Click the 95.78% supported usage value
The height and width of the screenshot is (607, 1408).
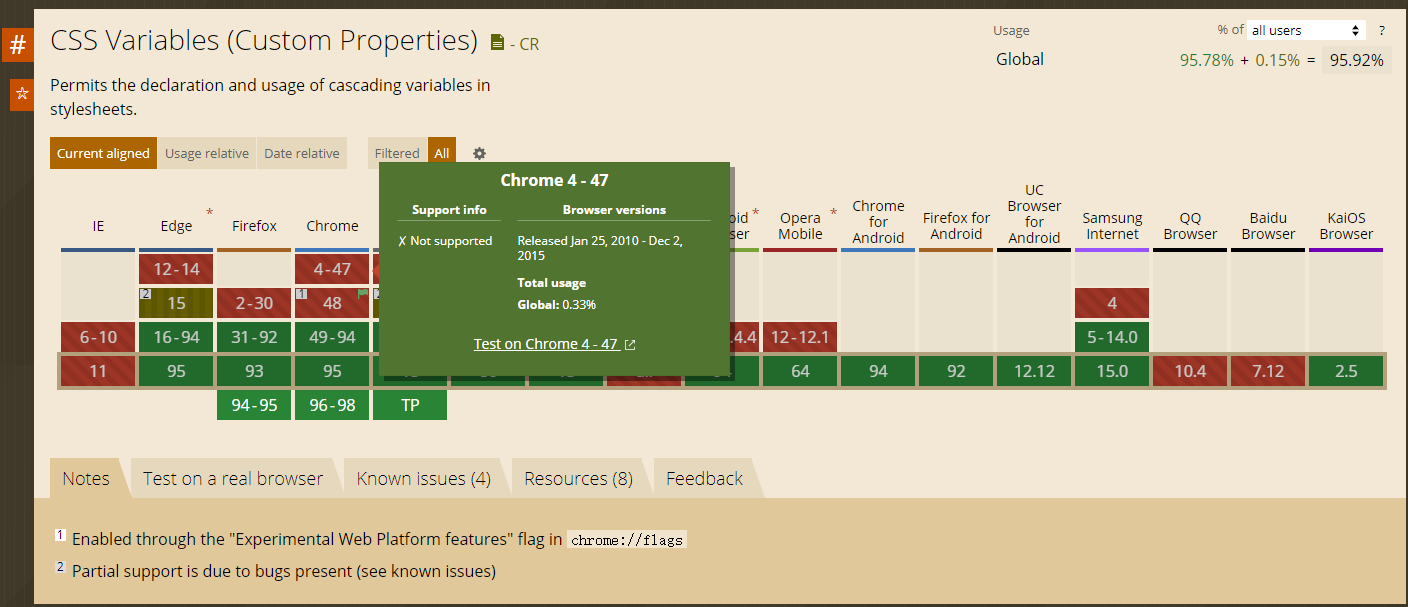[x=1207, y=60]
